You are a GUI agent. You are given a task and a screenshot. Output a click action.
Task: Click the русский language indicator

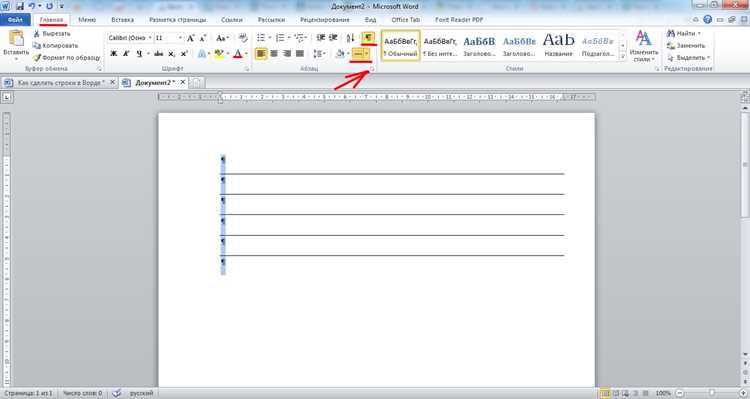(x=142, y=393)
